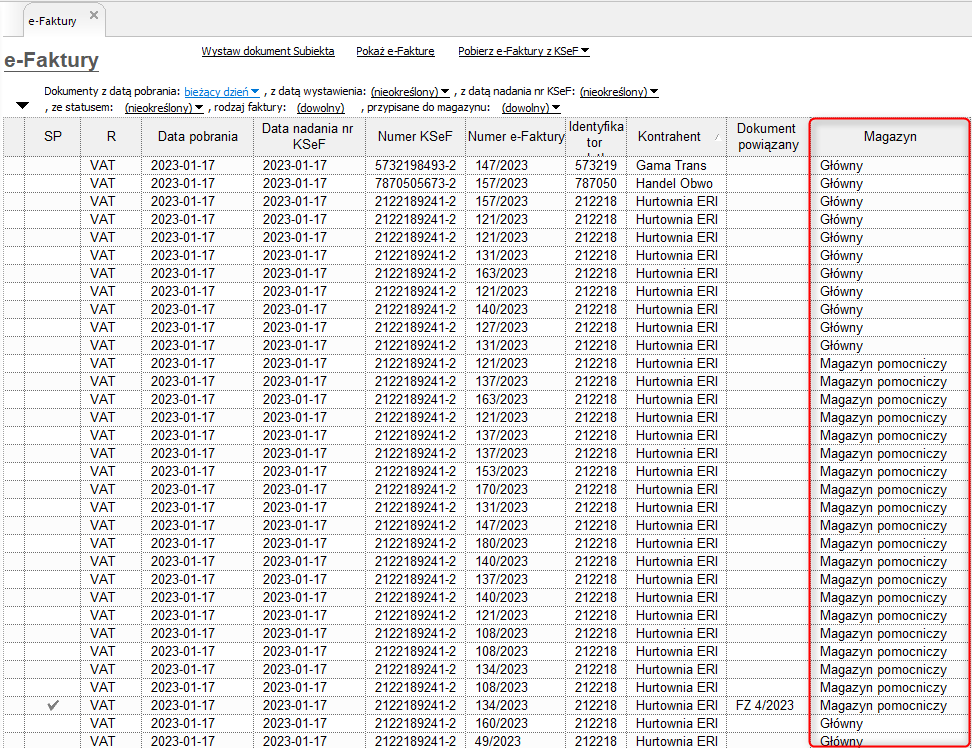Open the z datą nadania nr KSeF dropdown

(x=619, y=92)
